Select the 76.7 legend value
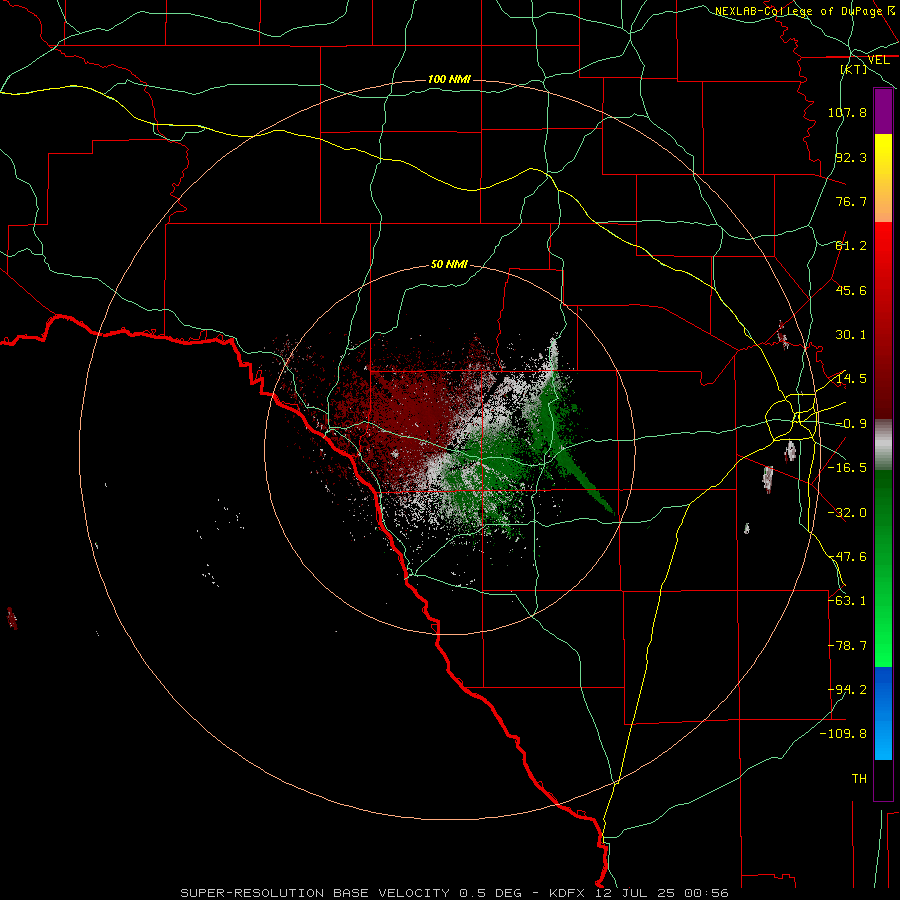 (851, 201)
